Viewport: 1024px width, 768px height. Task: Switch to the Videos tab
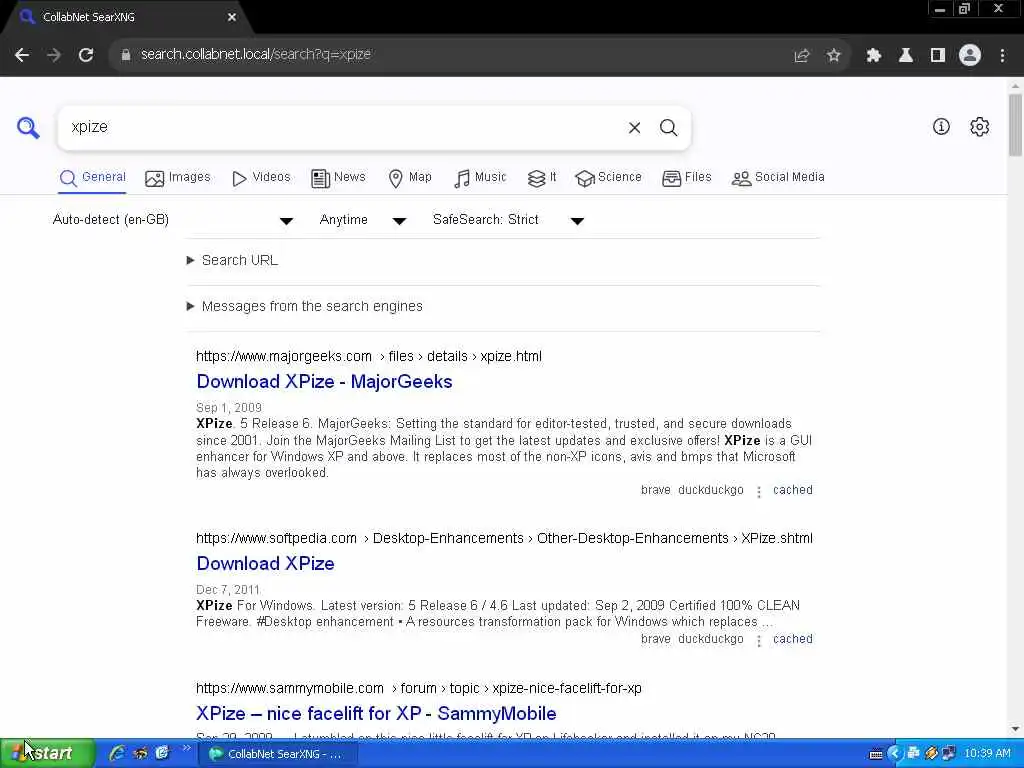tap(261, 178)
